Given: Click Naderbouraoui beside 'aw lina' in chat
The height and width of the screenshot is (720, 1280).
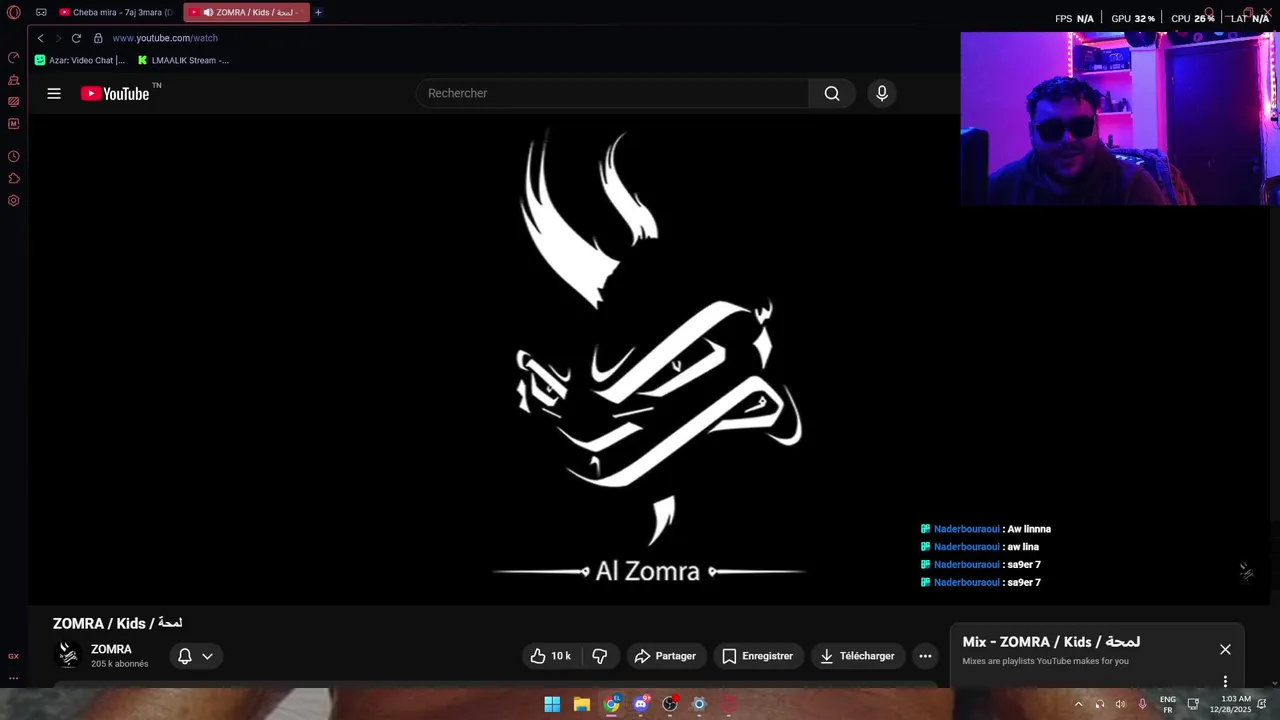Looking at the screenshot, I should pyautogui.click(x=966, y=547).
